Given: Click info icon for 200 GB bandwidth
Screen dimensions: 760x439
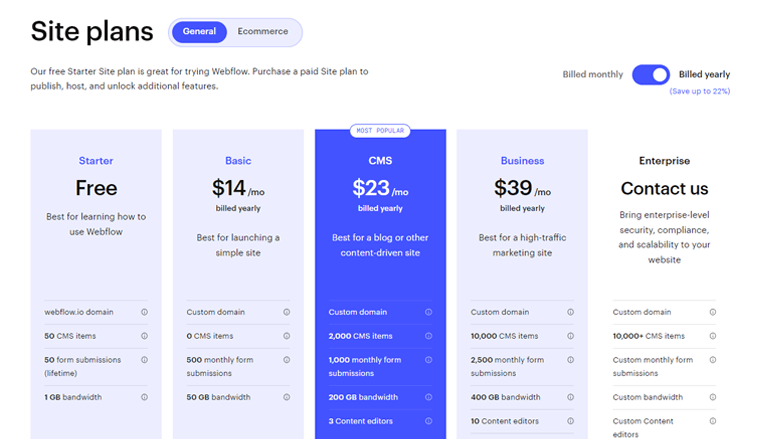Looking at the screenshot, I should [428, 397].
